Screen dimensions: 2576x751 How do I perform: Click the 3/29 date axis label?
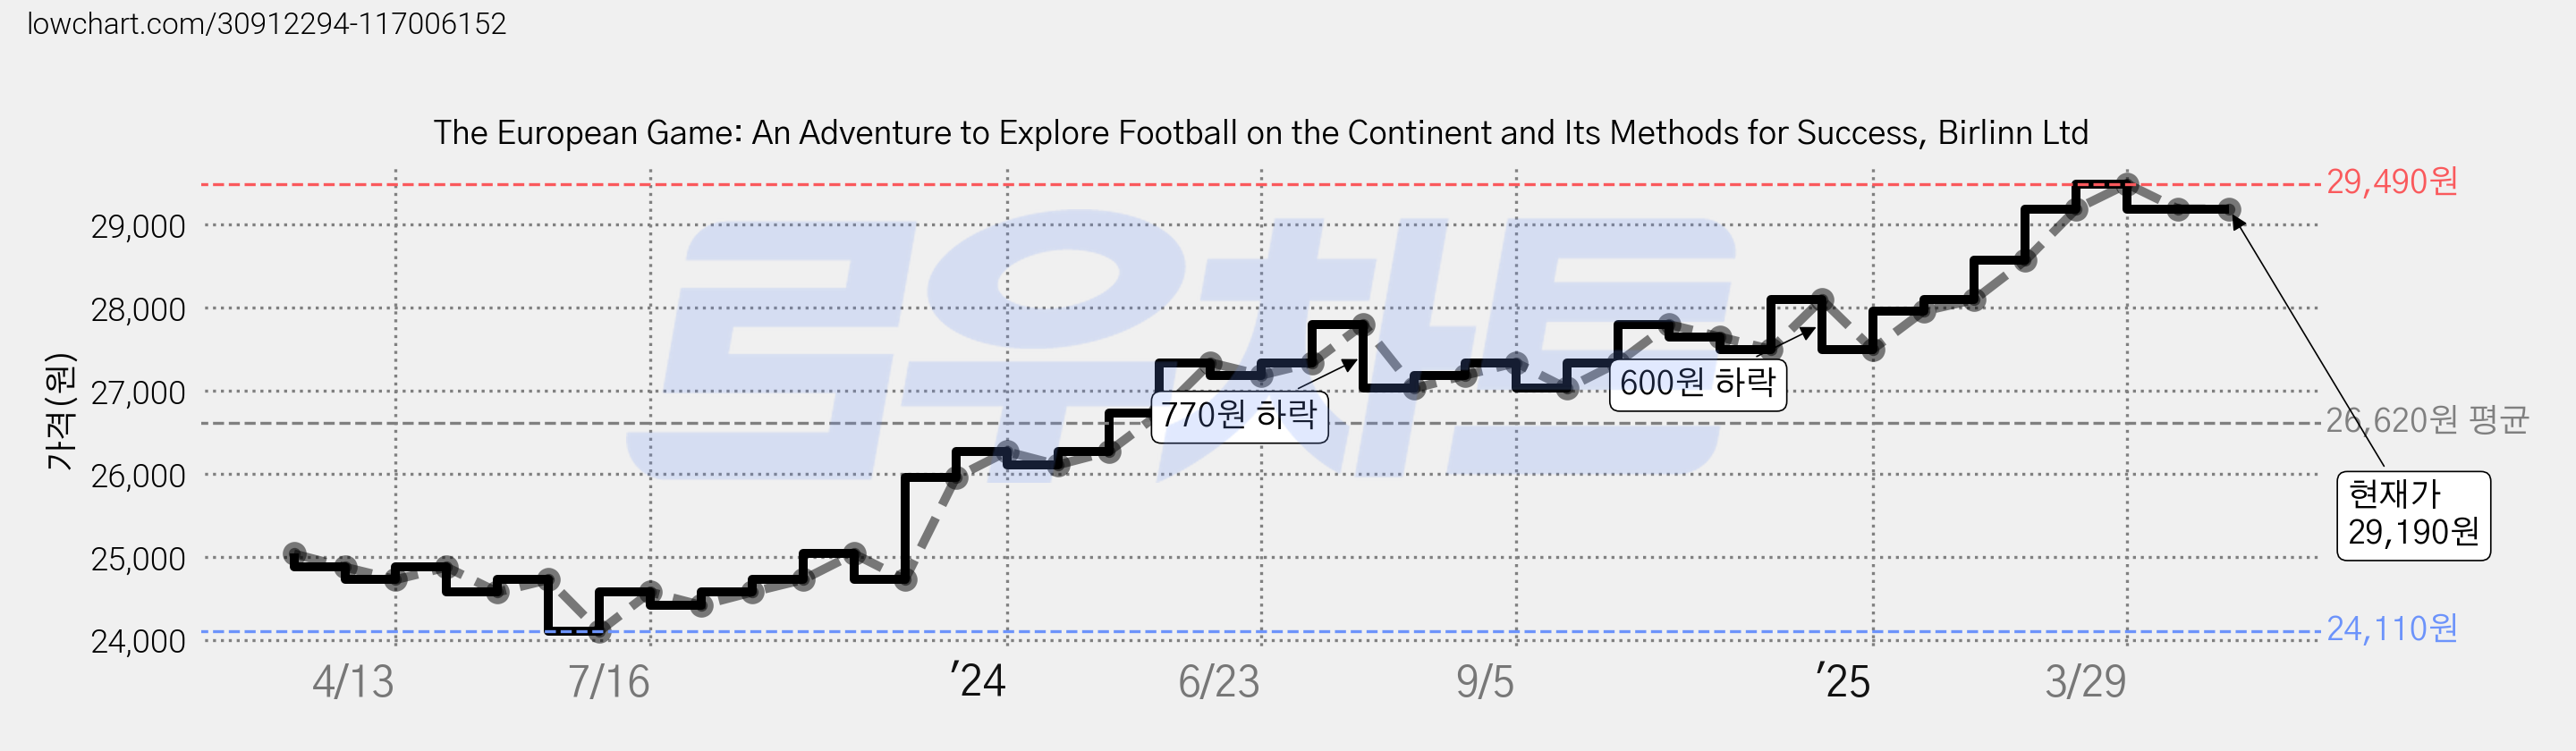coord(2085,682)
